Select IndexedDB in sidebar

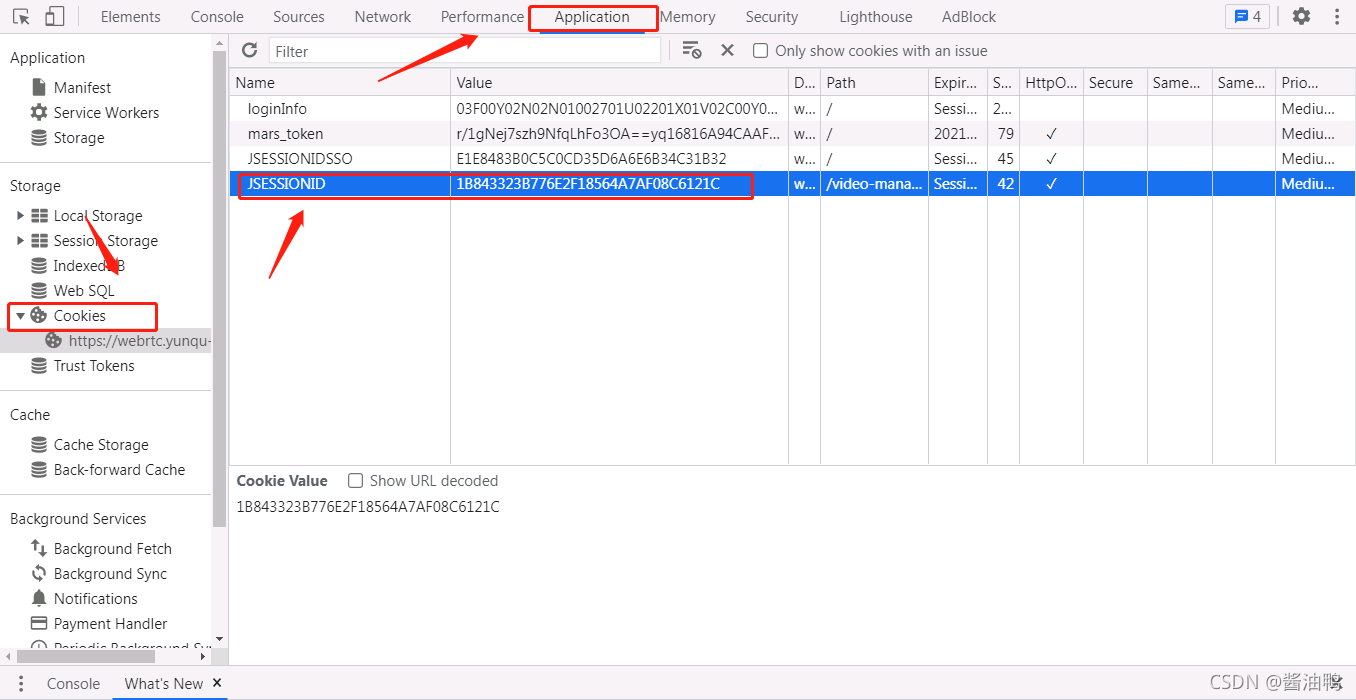[x=89, y=266]
